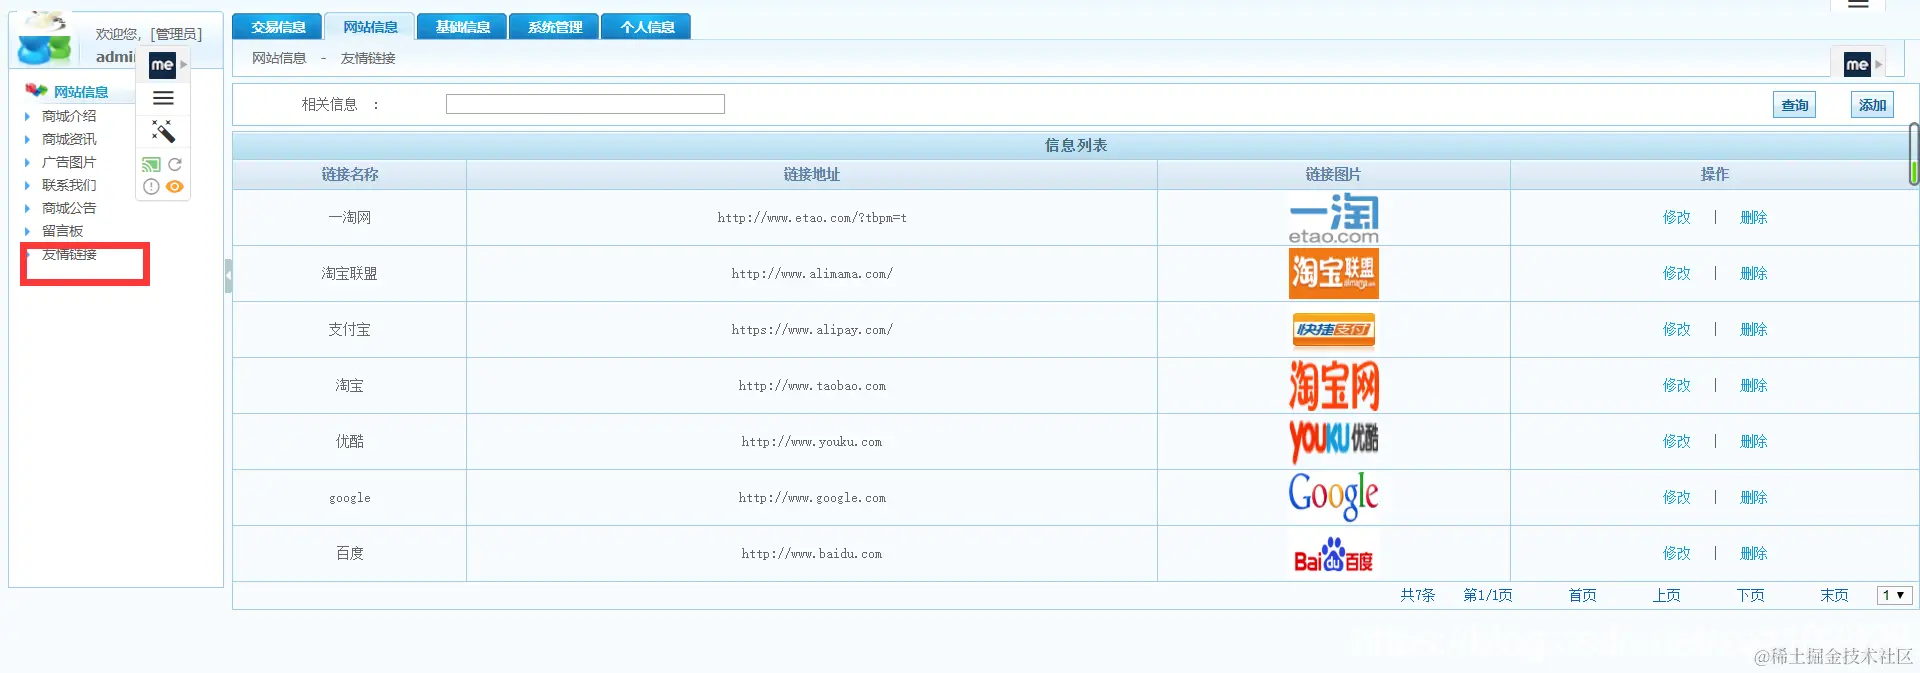
Task: Click 修改 for the 淘宝 taobao.com row
Action: pyautogui.click(x=1677, y=385)
